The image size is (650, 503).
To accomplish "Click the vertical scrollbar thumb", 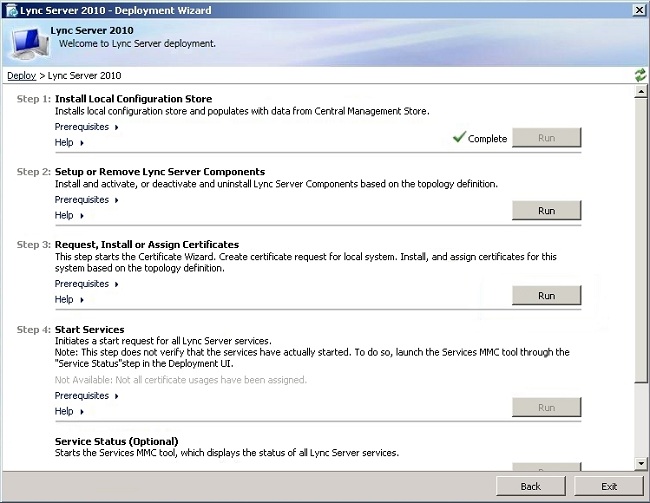I will tap(641, 240).
